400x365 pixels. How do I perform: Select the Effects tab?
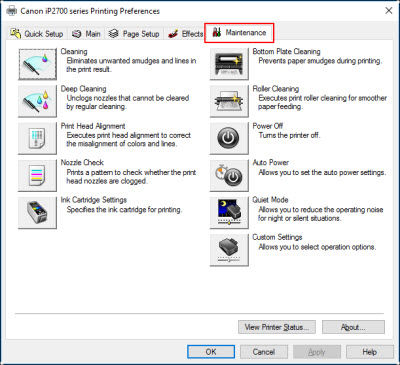tap(184, 34)
